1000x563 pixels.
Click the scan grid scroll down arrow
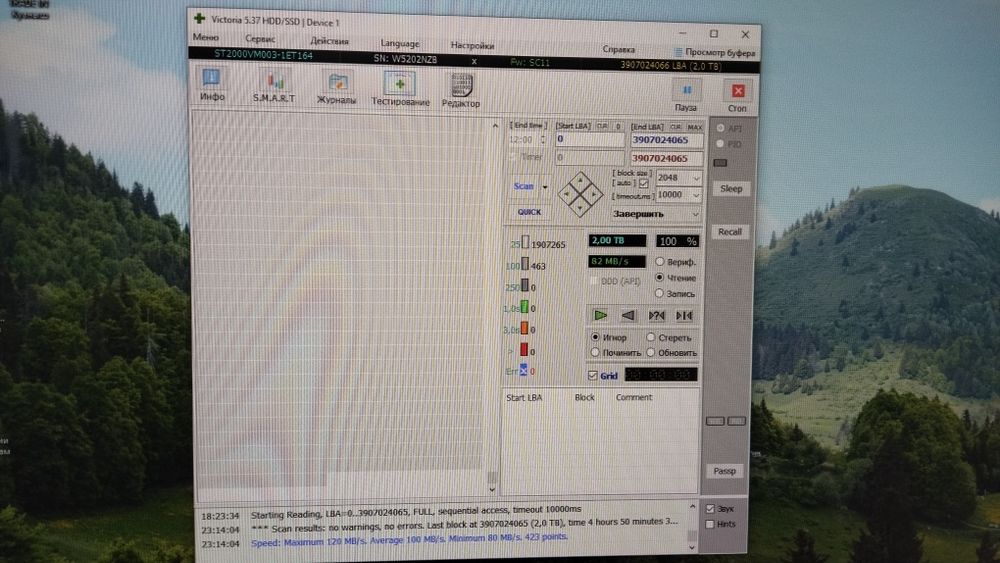492,489
